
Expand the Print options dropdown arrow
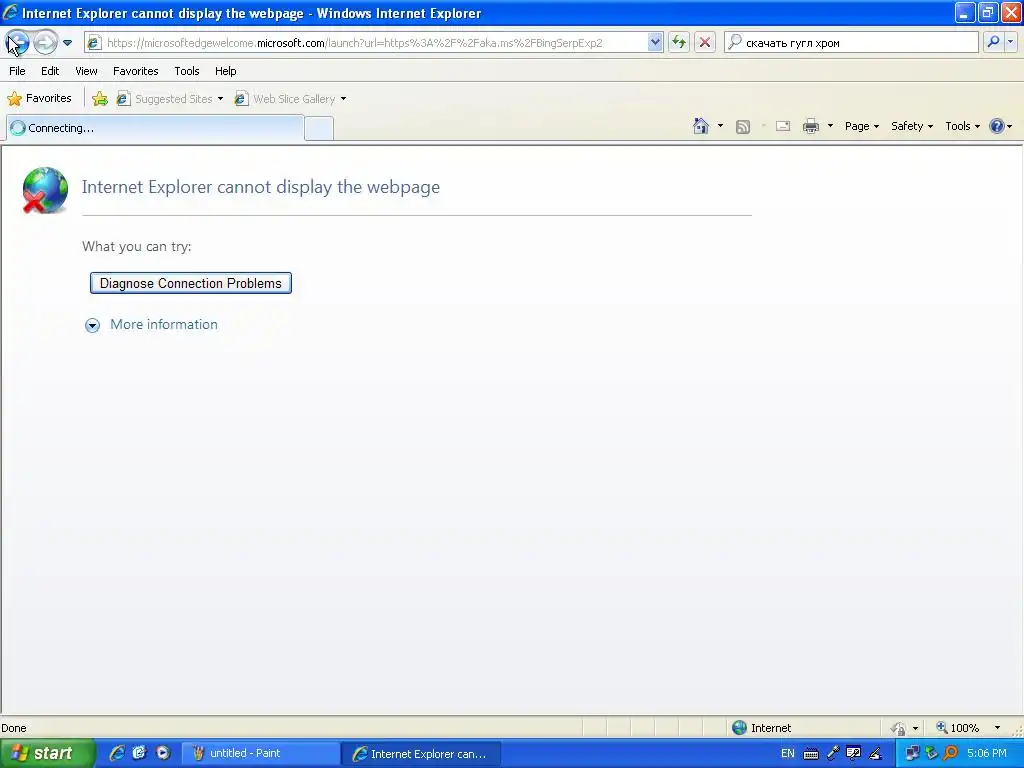[x=830, y=126]
